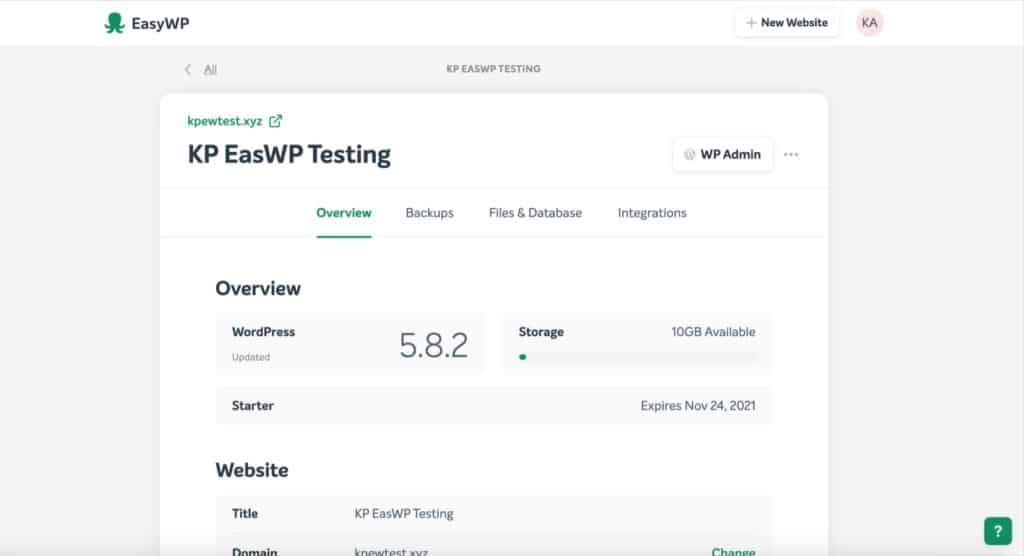Open the KA user avatar menu
1024x556 pixels.
[x=869, y=23]
